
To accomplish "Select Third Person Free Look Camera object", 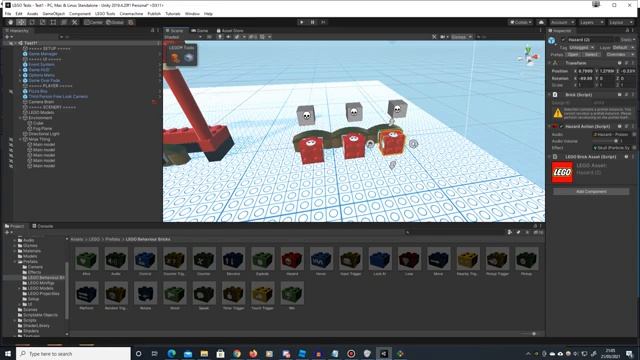I will pyautogui.click(x=58, y=96).
